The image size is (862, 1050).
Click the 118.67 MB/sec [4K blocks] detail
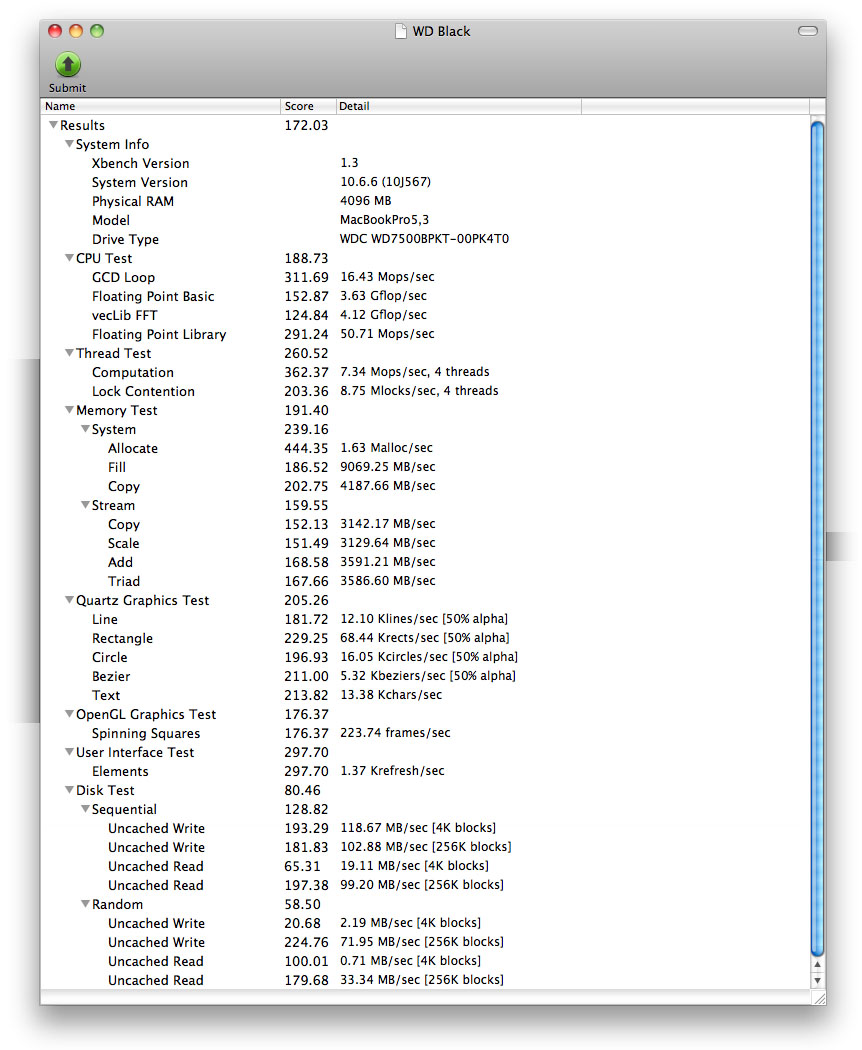418,828
